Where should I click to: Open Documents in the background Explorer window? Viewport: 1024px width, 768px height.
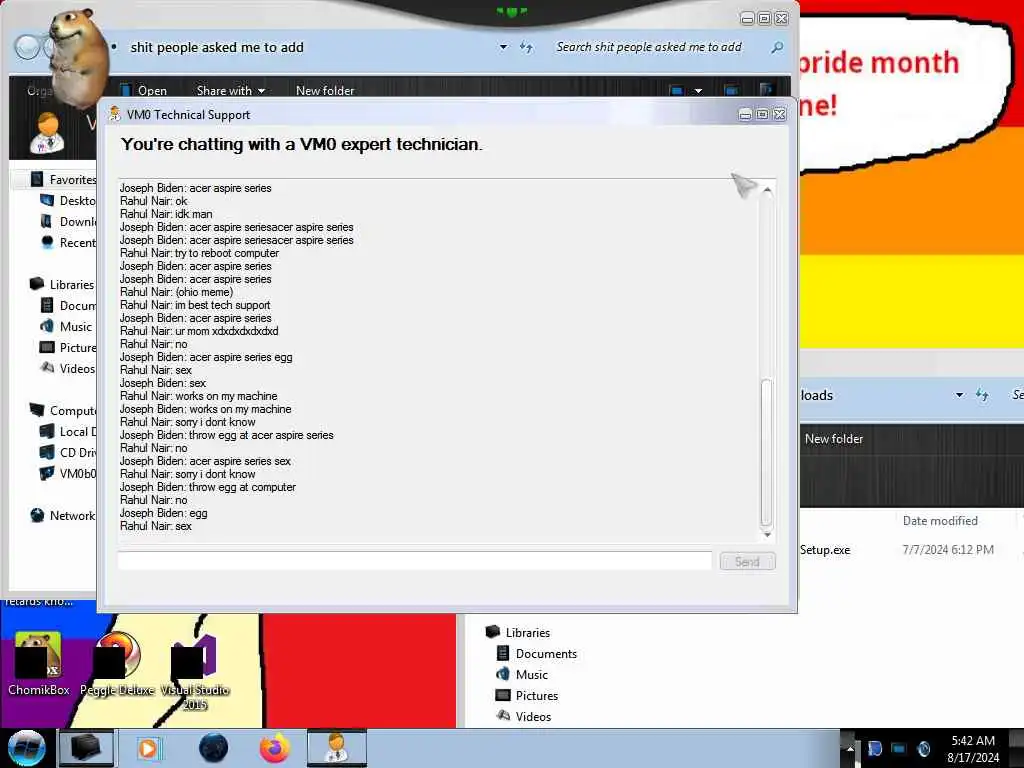pos(537,654)
